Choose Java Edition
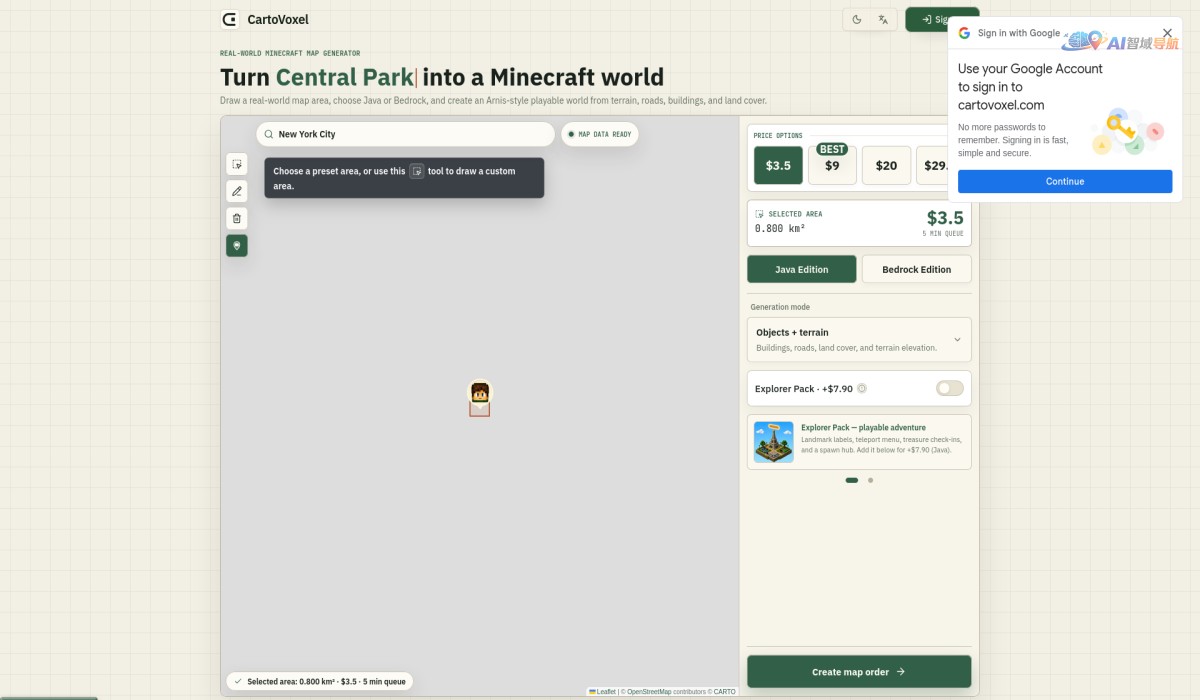1200x700 pixels. tap(802, 269)
